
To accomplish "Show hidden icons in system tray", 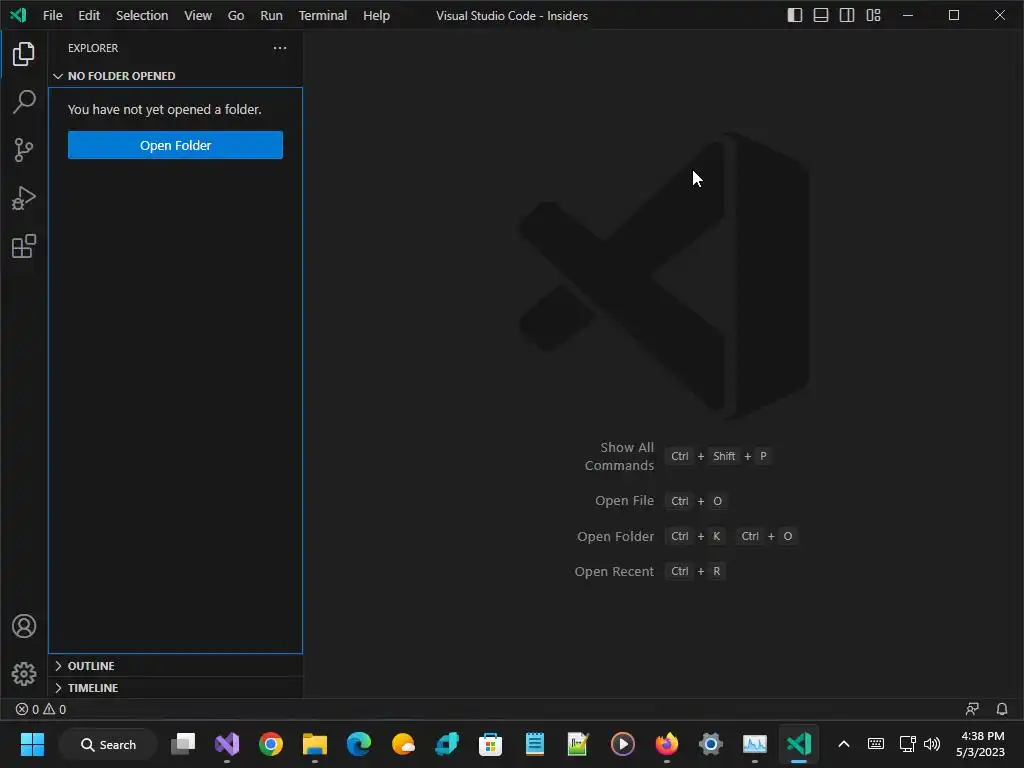I will coord(844,744).
